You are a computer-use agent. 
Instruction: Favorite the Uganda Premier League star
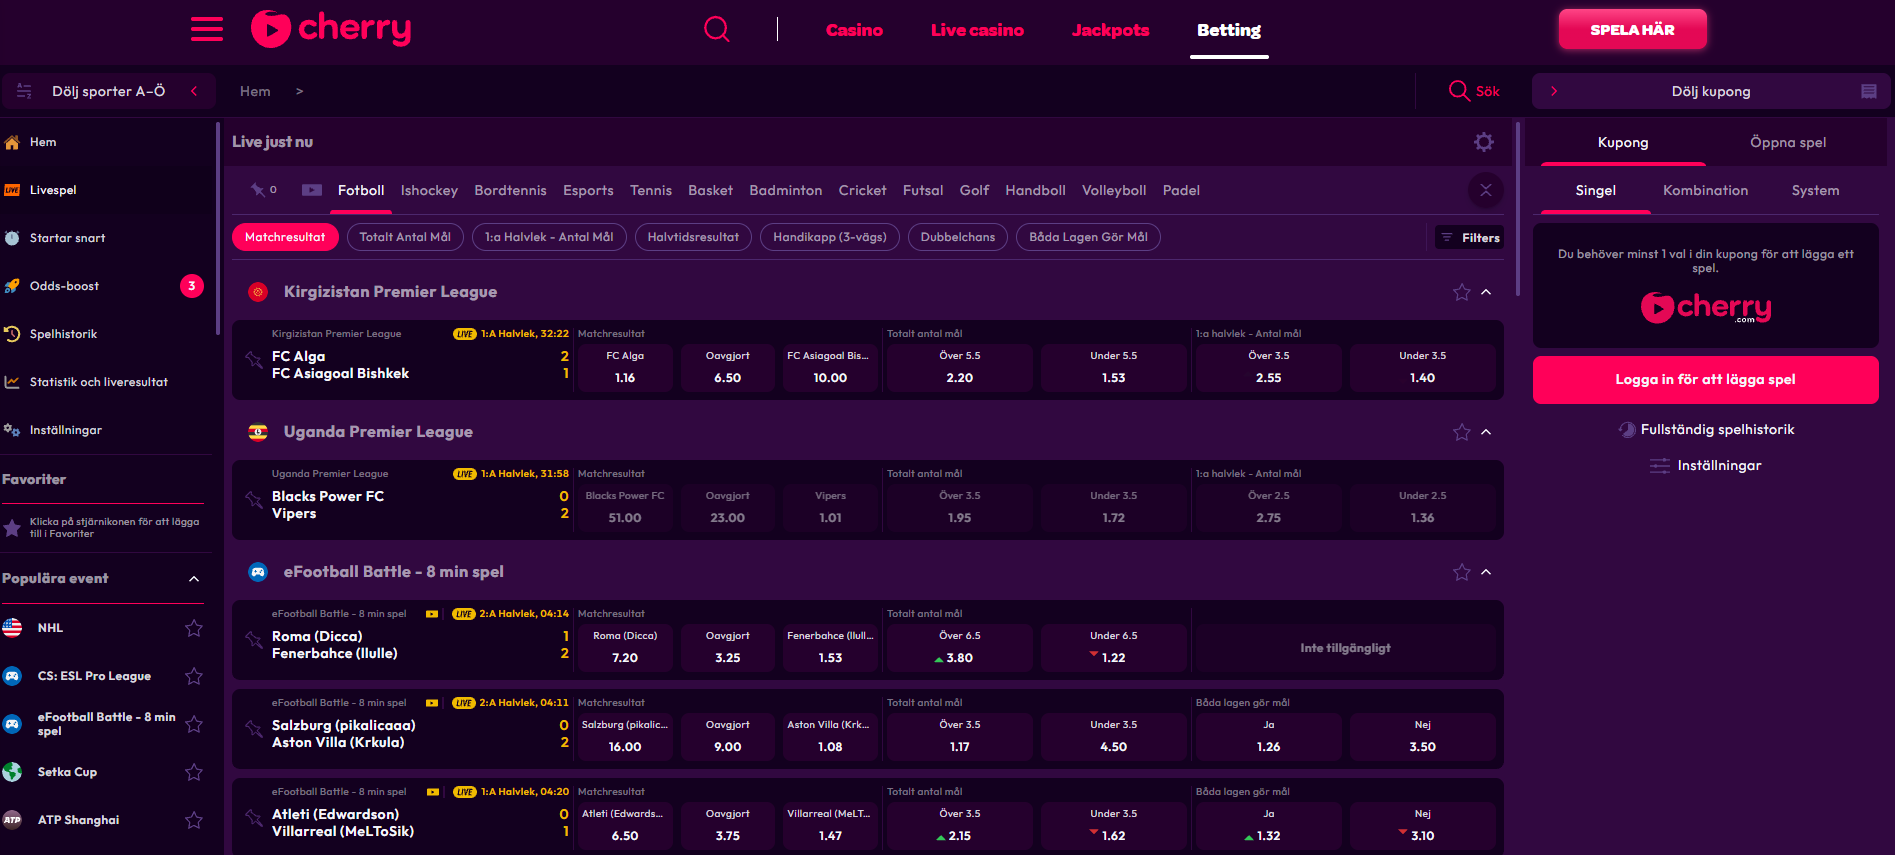point(1462,432)
